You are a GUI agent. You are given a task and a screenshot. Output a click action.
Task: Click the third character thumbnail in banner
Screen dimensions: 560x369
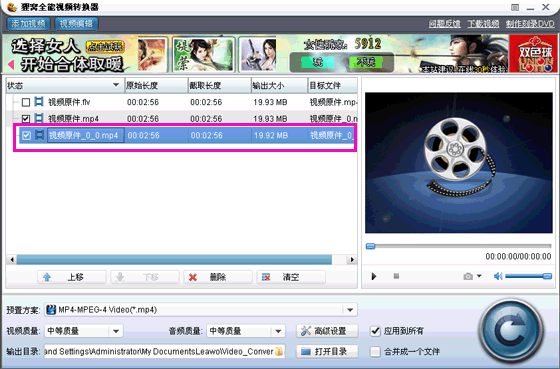coord(258,54)
